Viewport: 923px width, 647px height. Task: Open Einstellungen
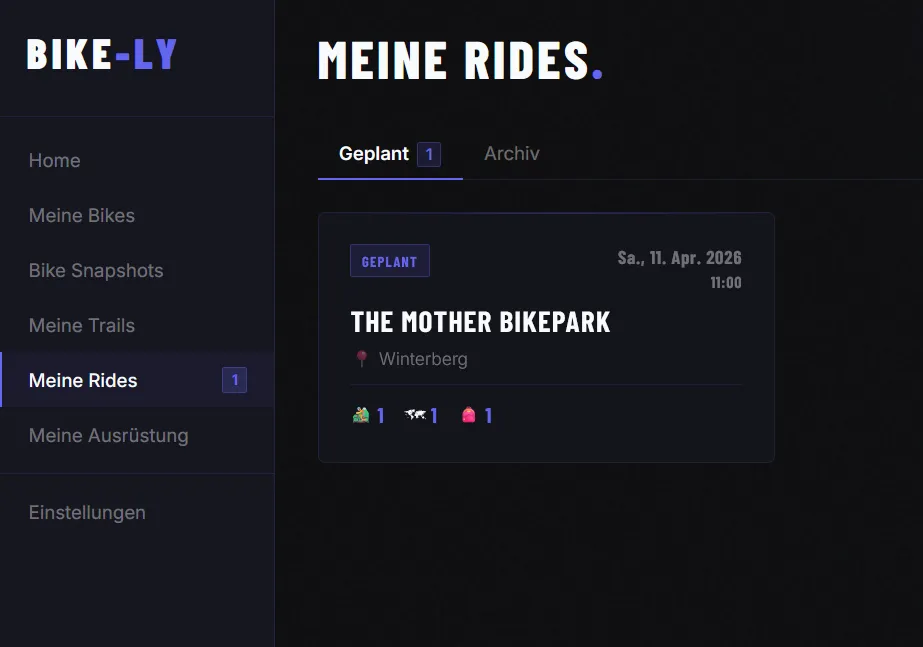click(87, 512)
